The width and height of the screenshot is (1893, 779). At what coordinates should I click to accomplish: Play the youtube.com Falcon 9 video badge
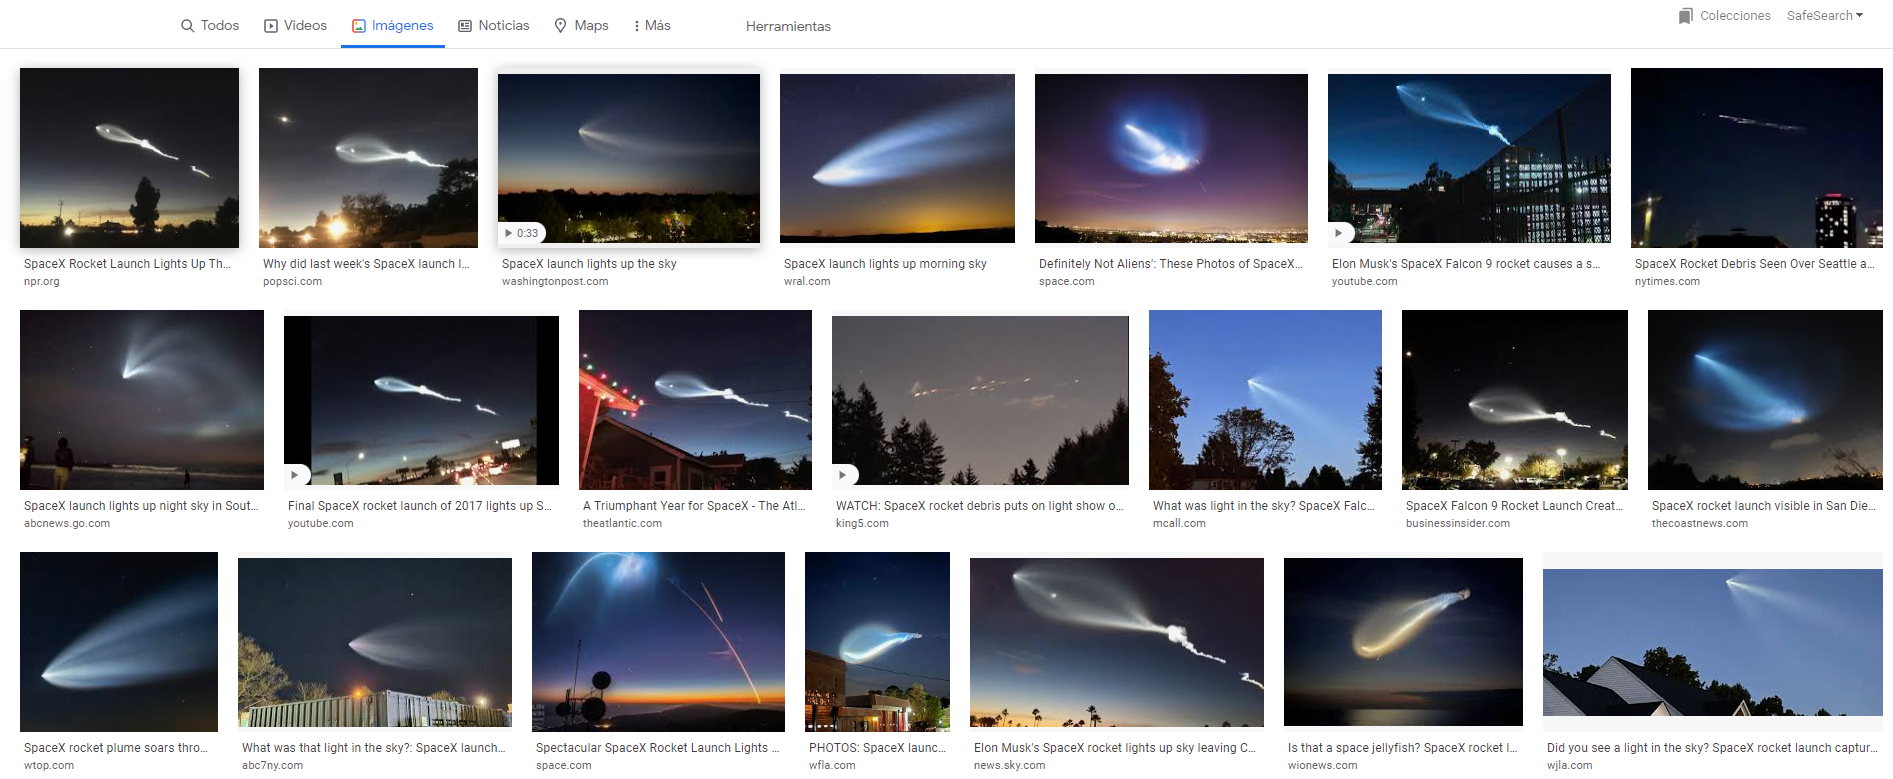click(x=1339, y=233)
